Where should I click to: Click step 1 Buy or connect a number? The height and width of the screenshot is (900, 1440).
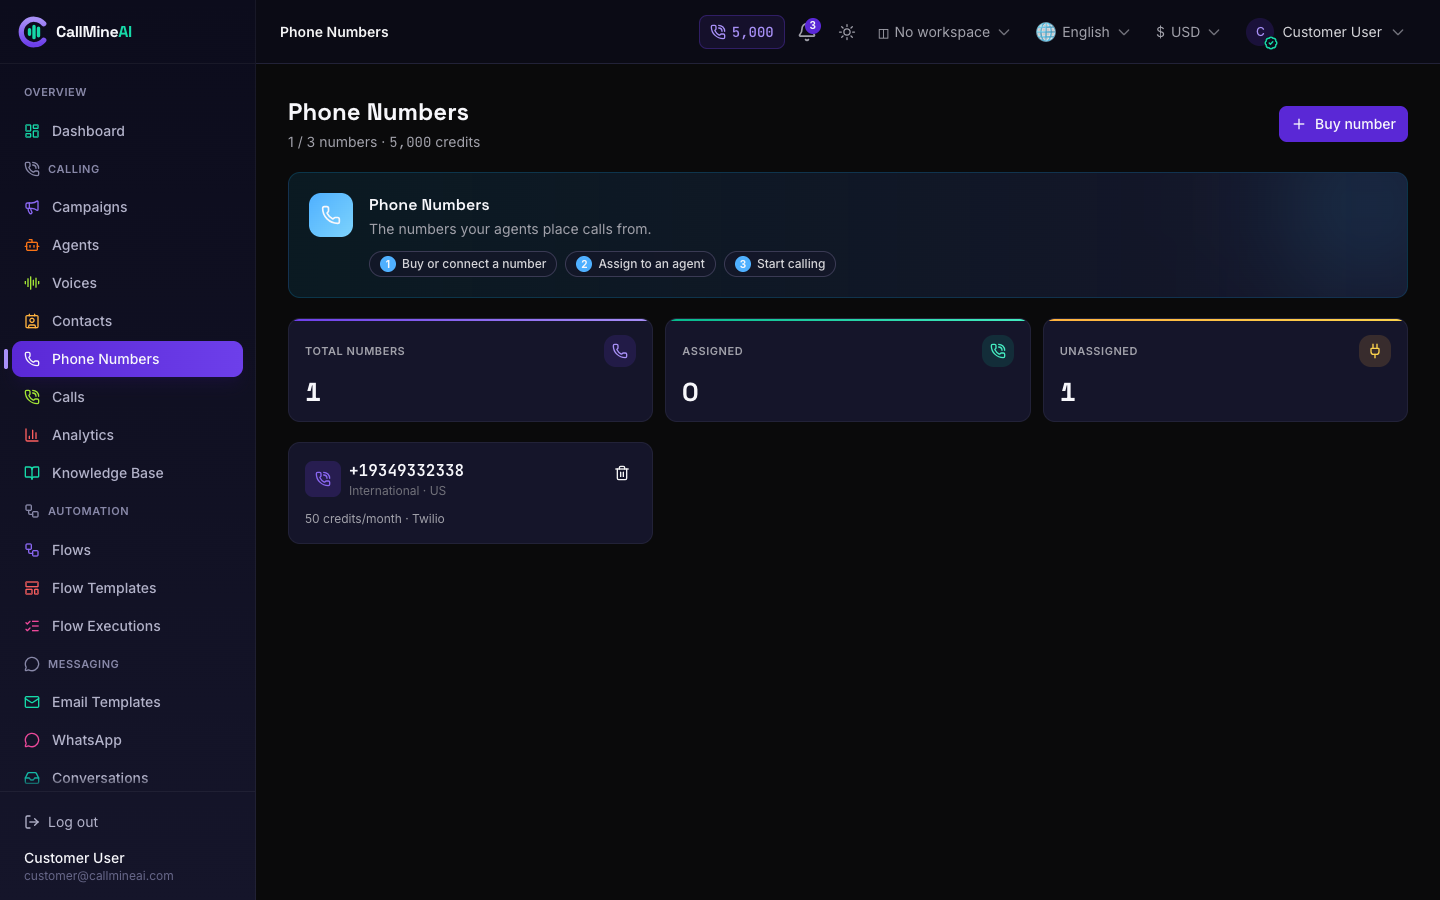[463, 264]
